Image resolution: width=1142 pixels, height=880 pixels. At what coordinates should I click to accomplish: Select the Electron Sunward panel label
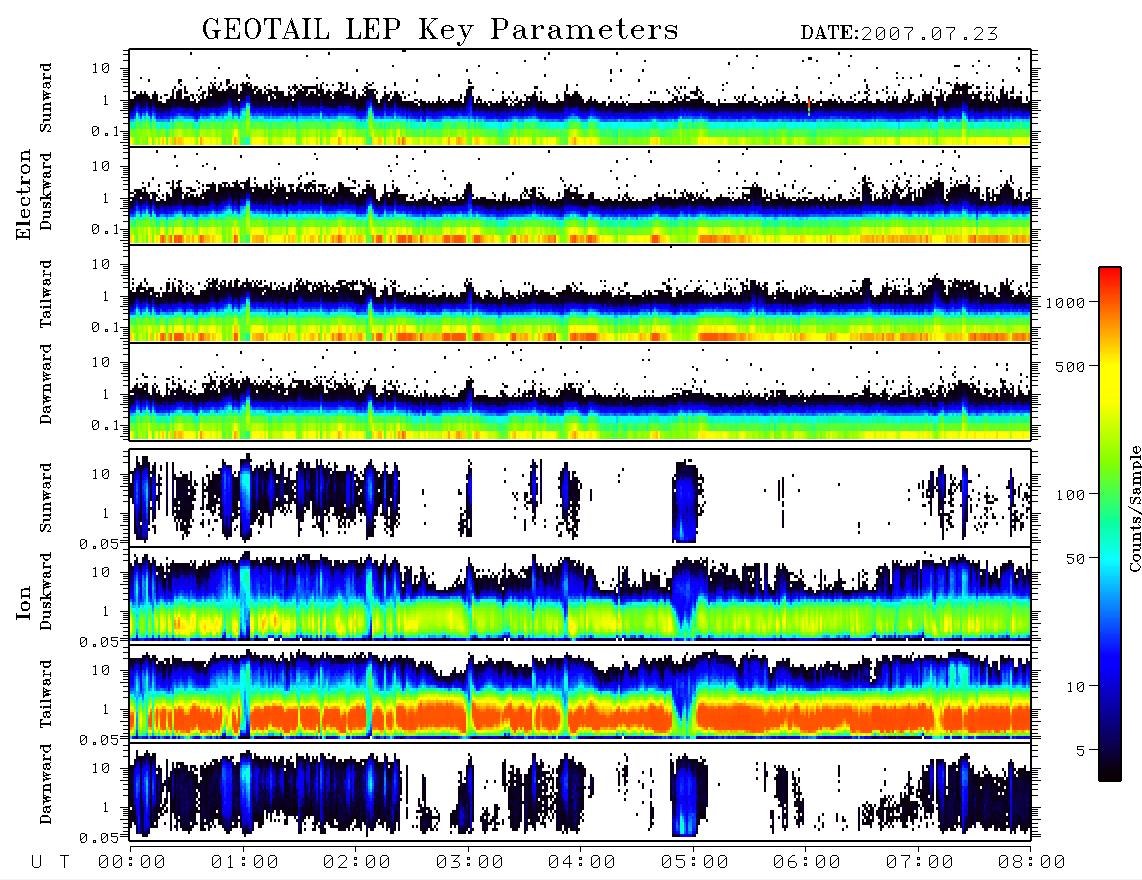coord(46,98)
